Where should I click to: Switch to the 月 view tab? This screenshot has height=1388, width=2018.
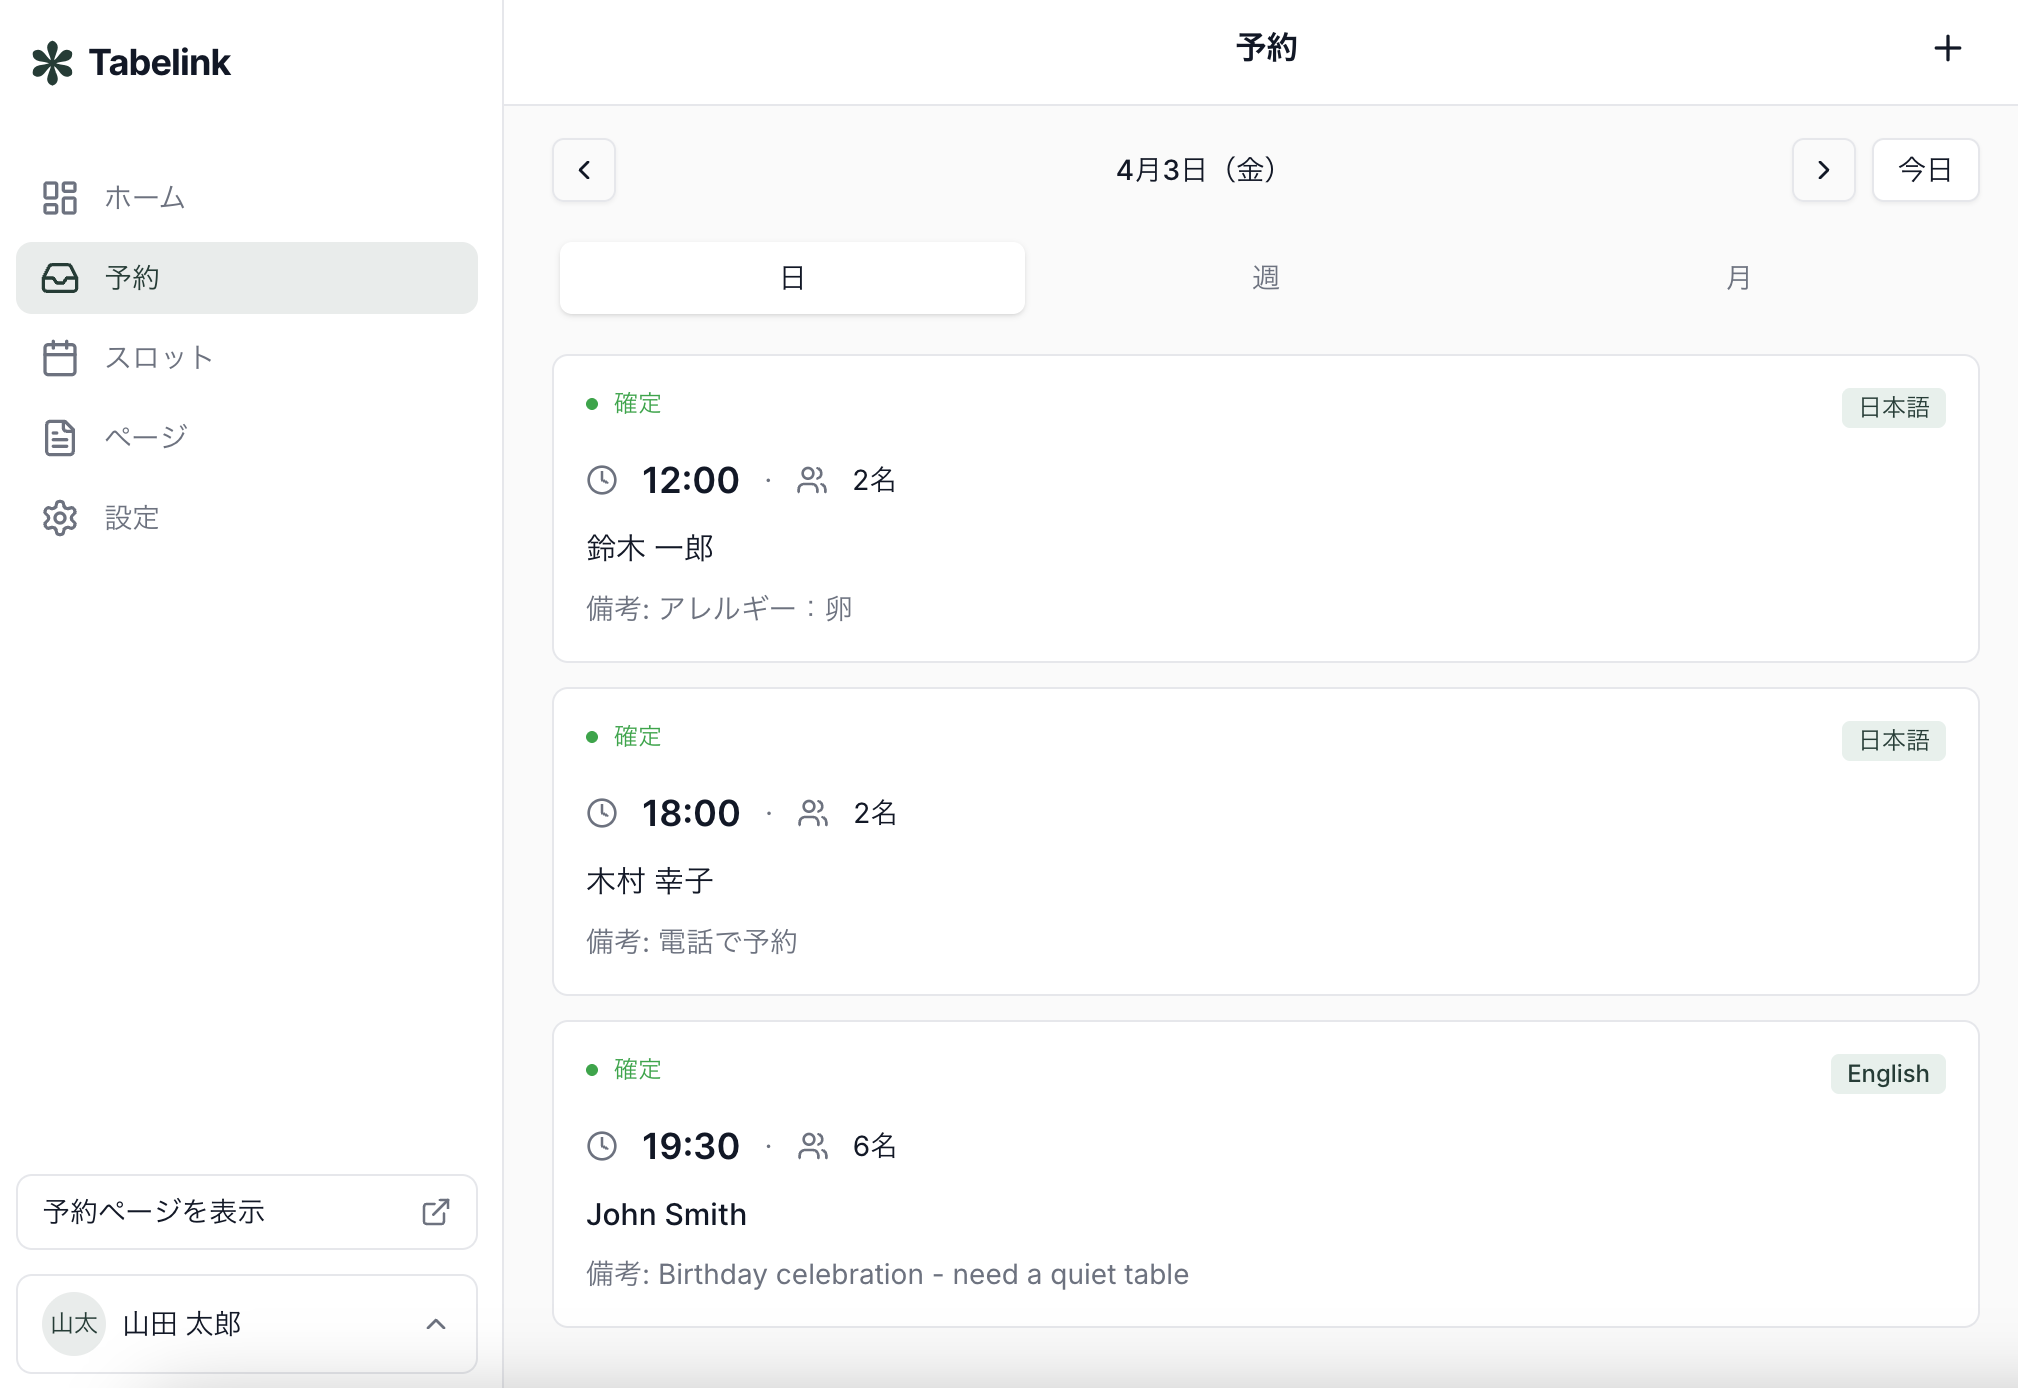[1737, 278]
